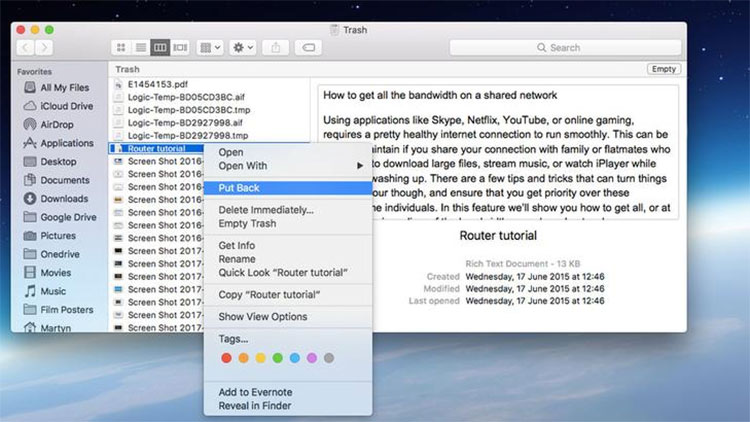Click the document preview text area
Screen dimensions: 750x422
click(x=498, y=152)
